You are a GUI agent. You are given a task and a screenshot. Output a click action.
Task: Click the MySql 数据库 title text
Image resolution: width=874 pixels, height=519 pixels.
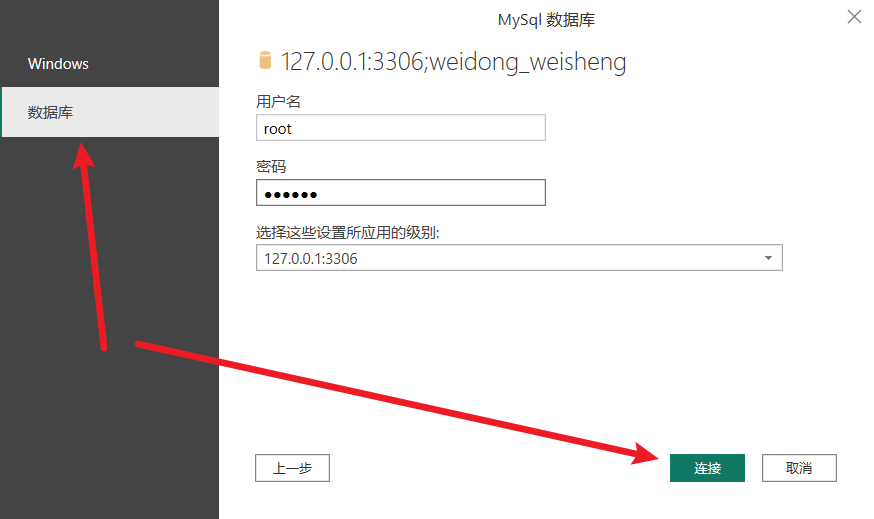[546, 20]
